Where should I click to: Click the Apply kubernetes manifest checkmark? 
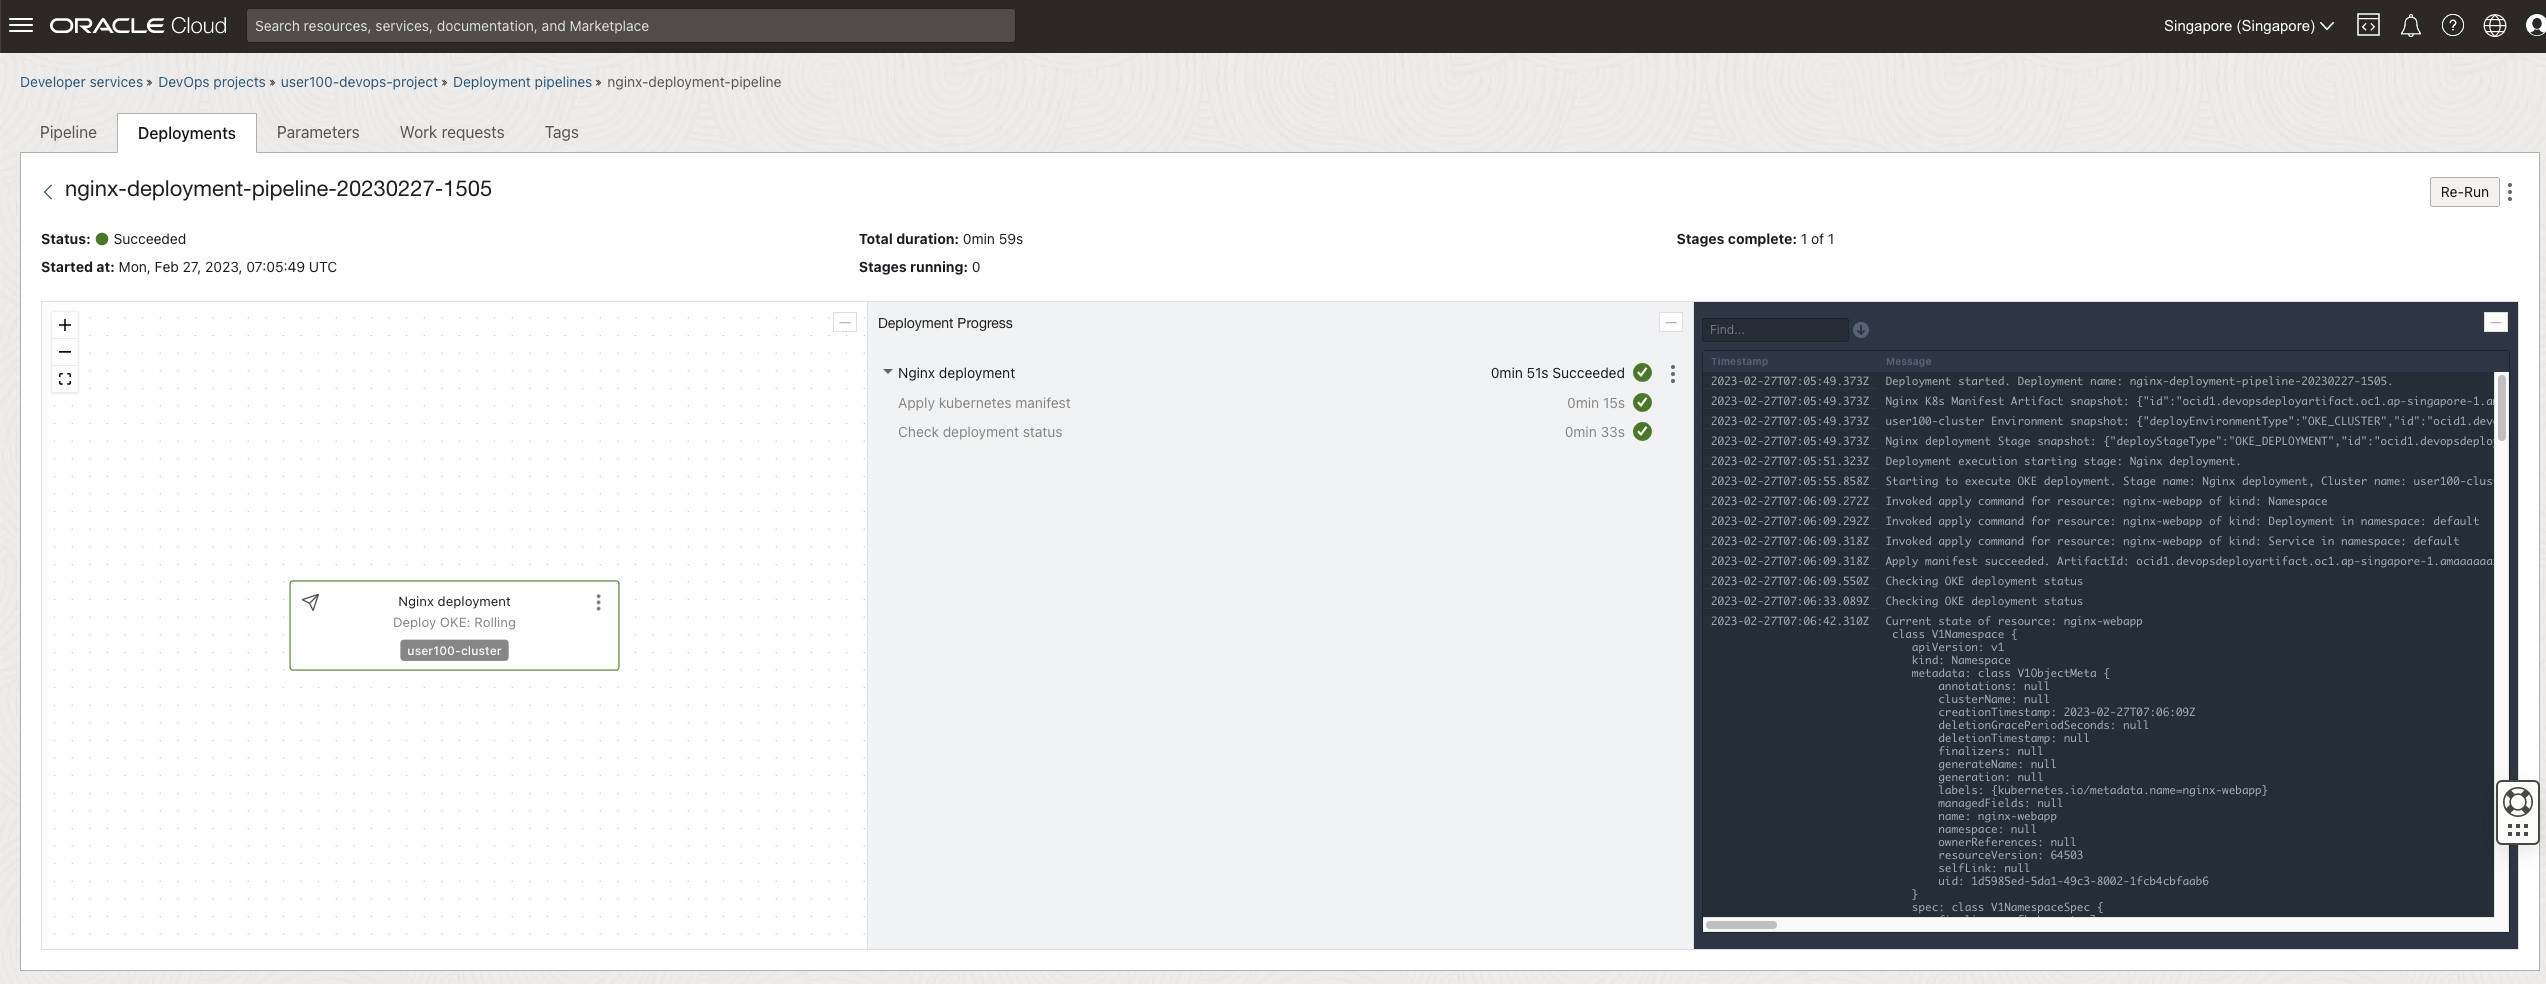point(1643,403)
